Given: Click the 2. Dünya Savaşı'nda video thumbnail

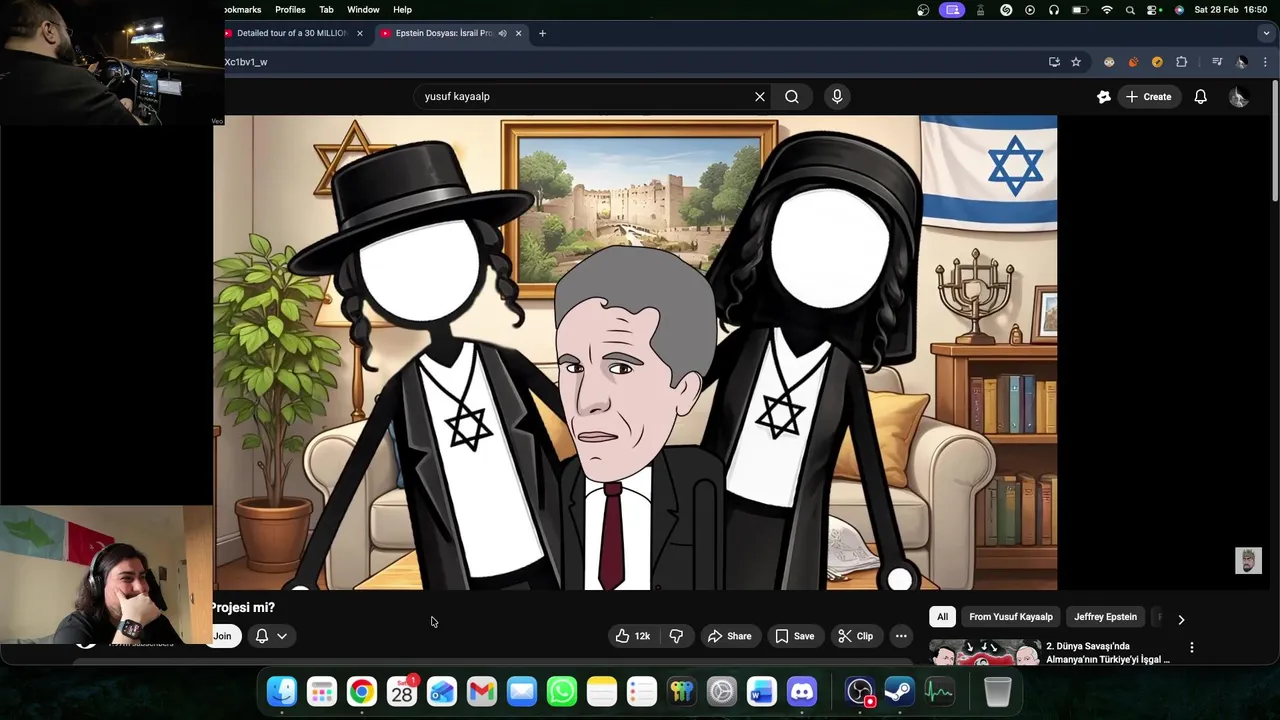Looking at the screenshot, I should pos(985,653).
